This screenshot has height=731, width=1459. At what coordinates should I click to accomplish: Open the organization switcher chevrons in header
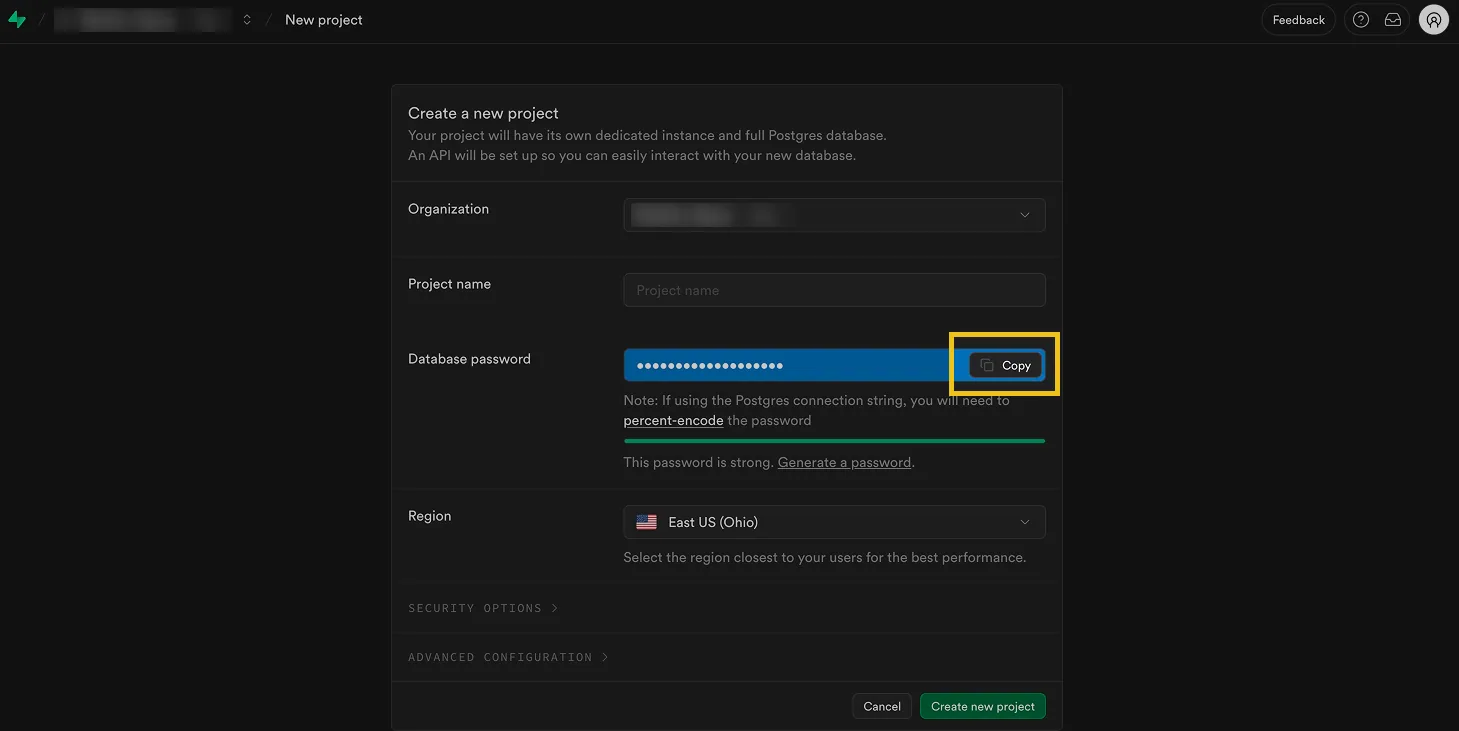pos(247,19)
